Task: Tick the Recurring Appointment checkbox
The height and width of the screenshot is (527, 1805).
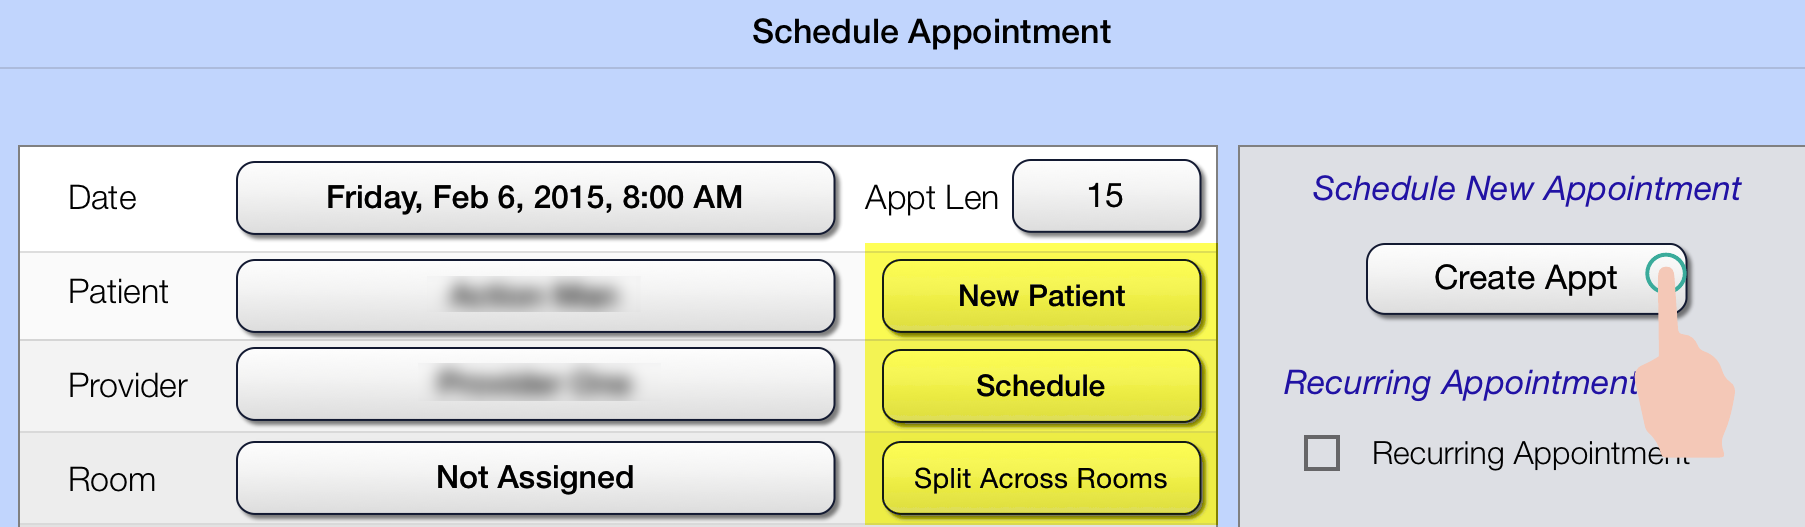Action: (1321, 453)
